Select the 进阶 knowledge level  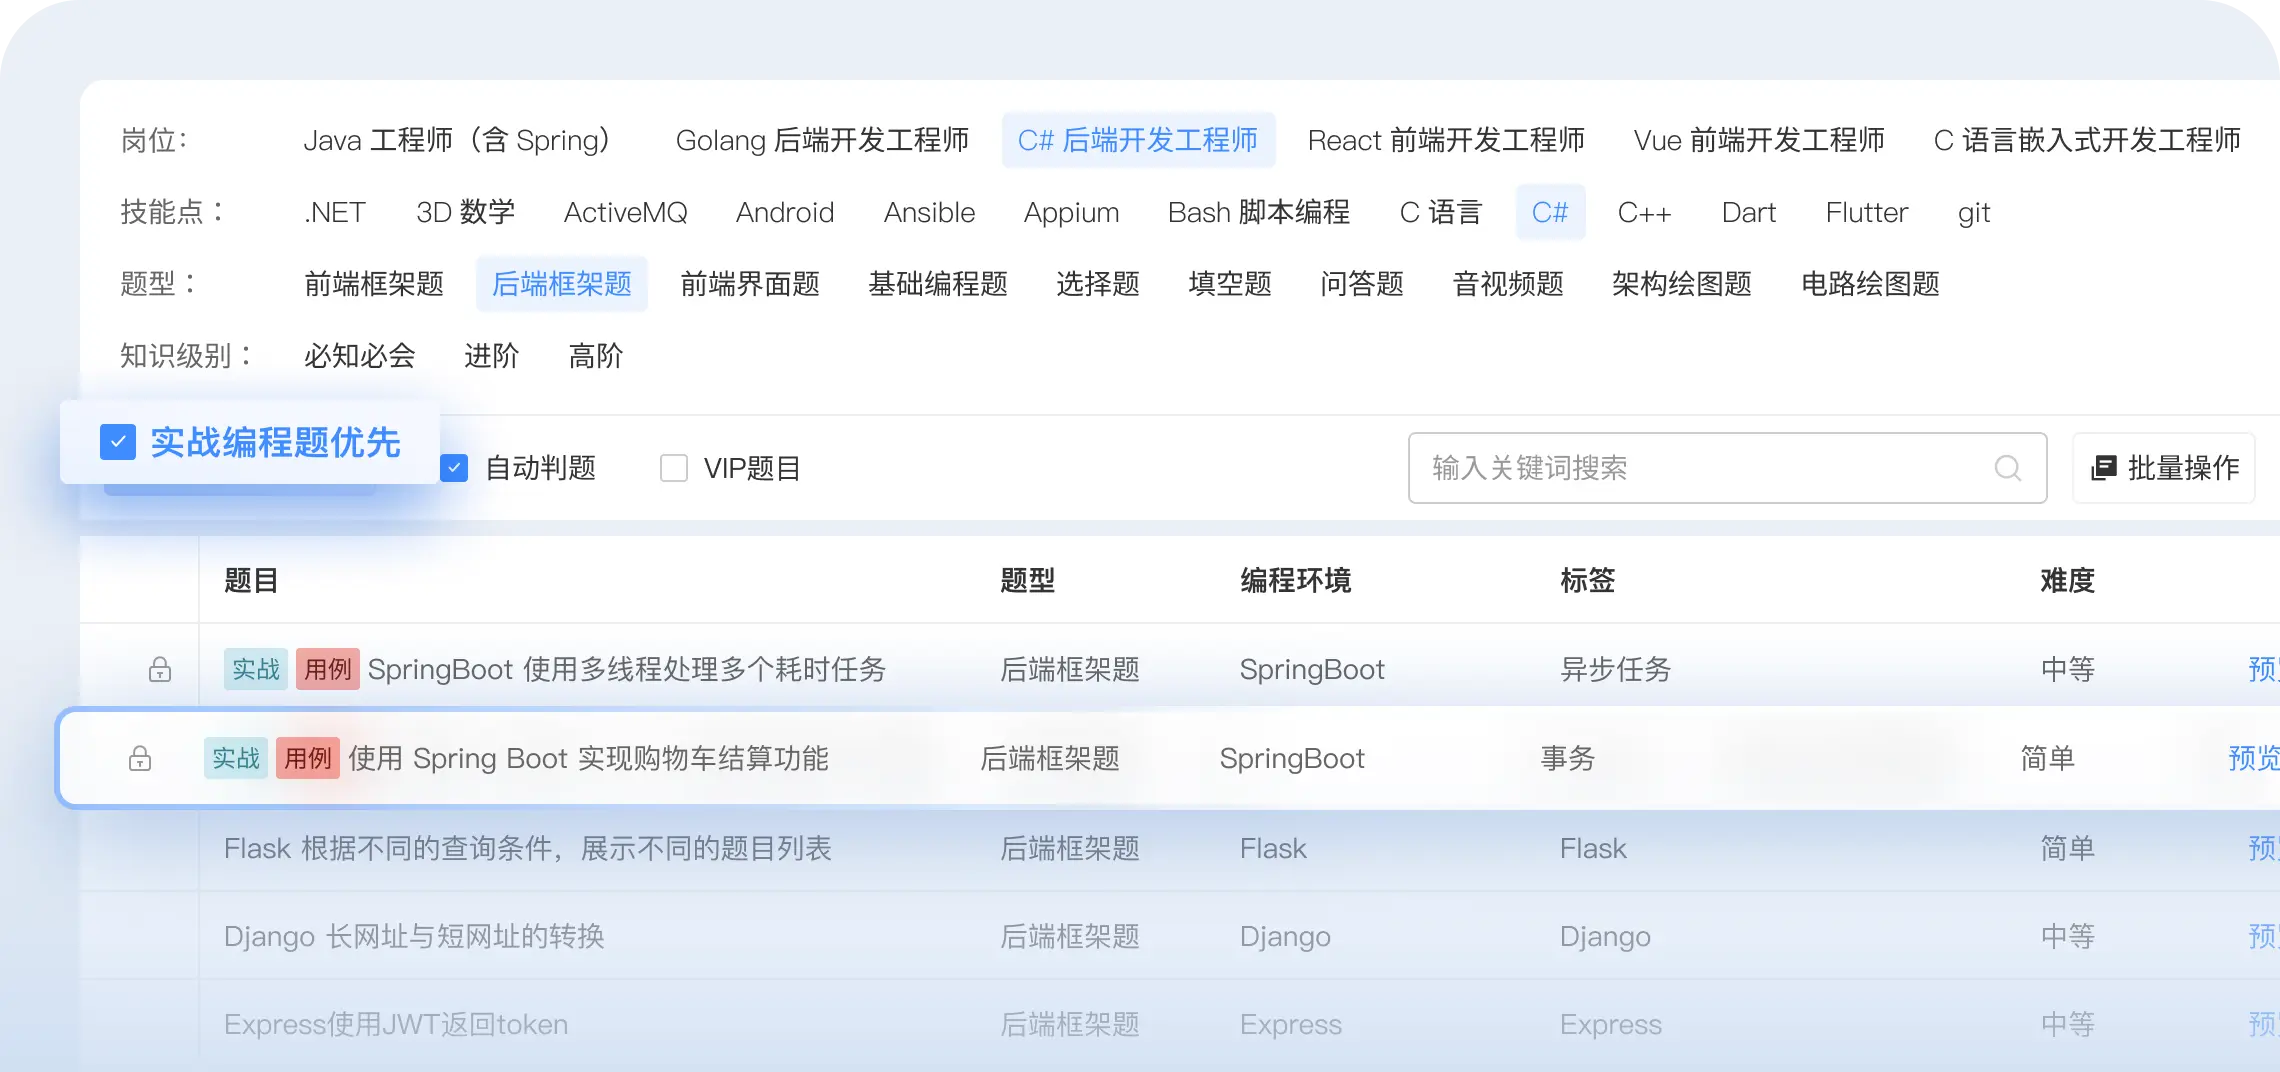tap(491, 356)
